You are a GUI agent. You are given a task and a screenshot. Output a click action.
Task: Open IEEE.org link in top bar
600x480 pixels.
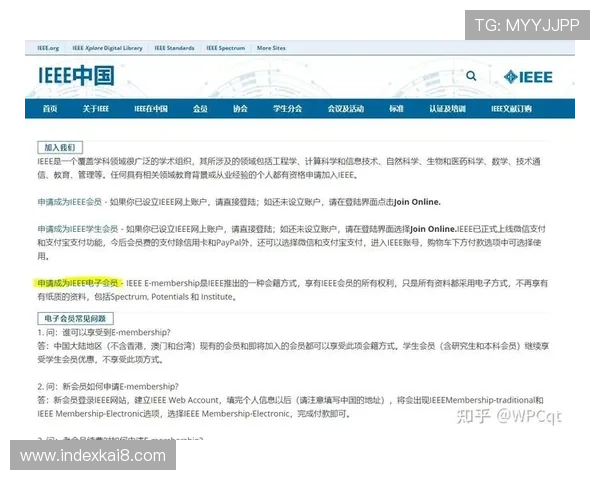[x=48, y=48]
